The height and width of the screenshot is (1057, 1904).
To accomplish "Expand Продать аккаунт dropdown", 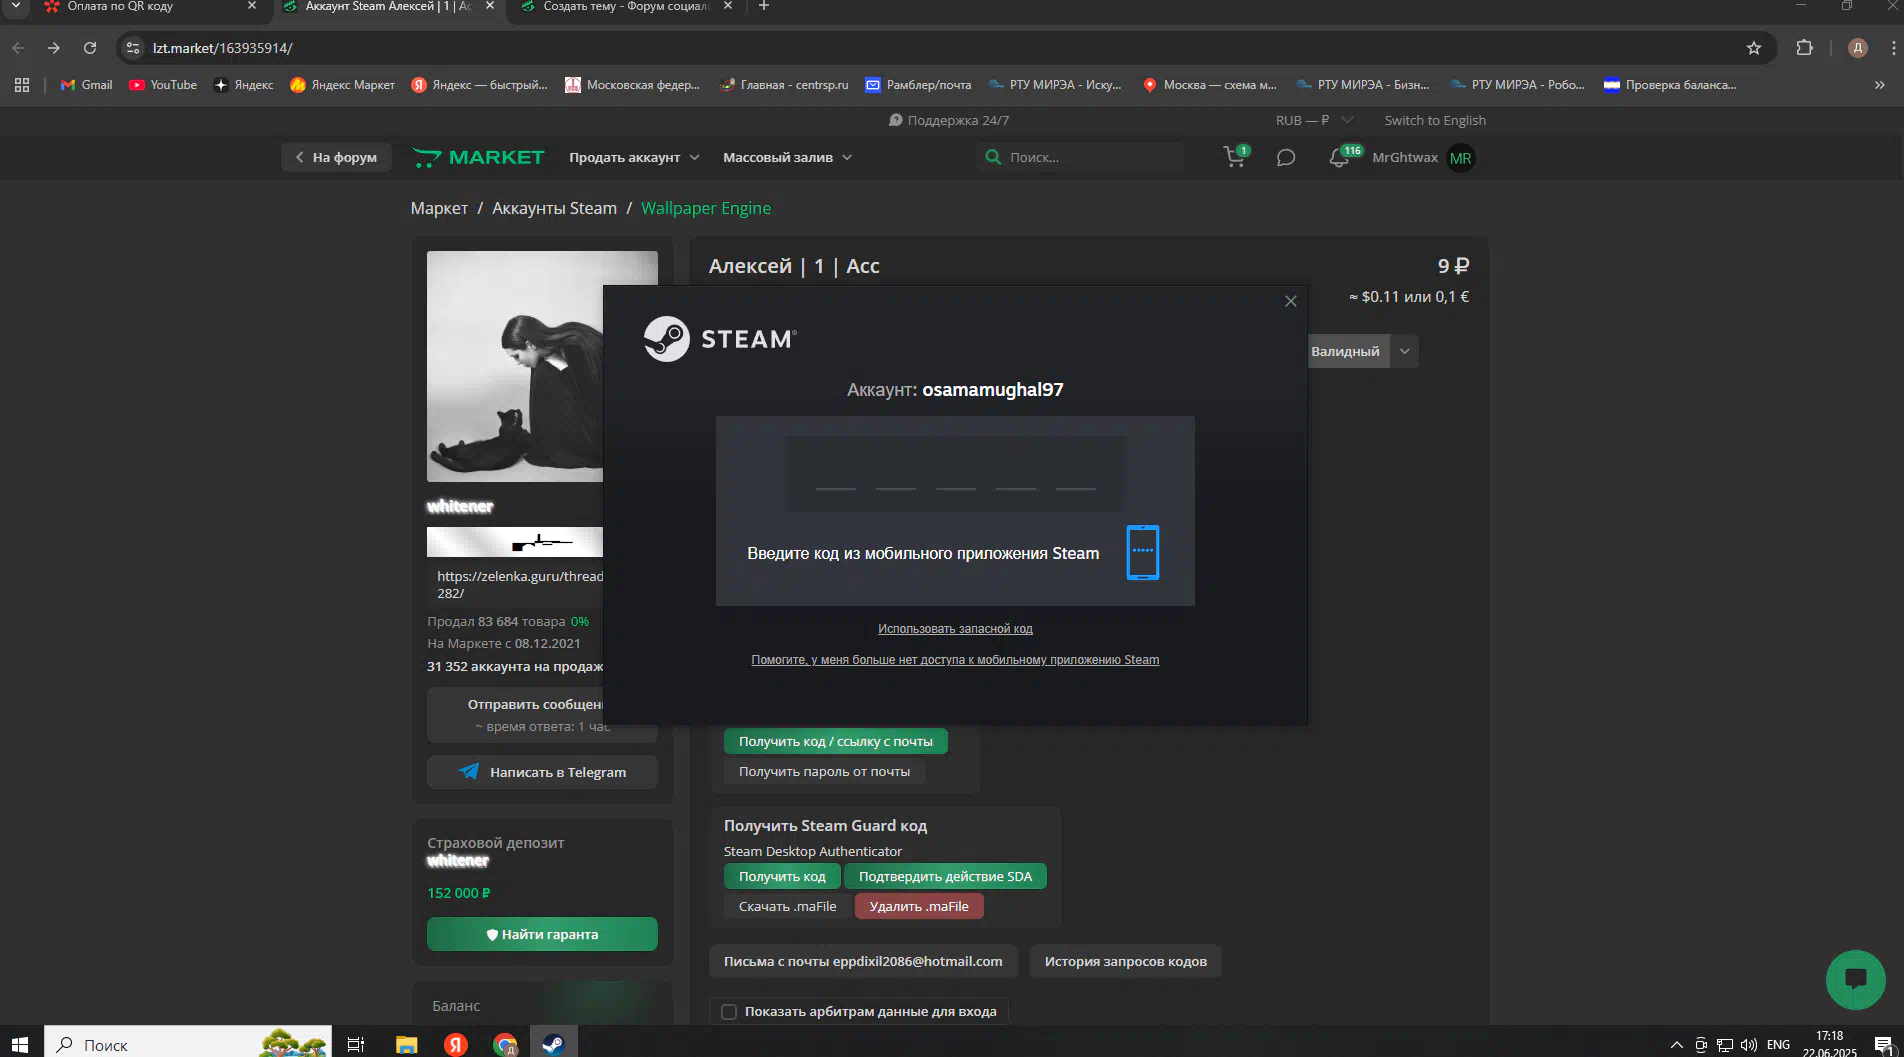I will click(634, 157).
